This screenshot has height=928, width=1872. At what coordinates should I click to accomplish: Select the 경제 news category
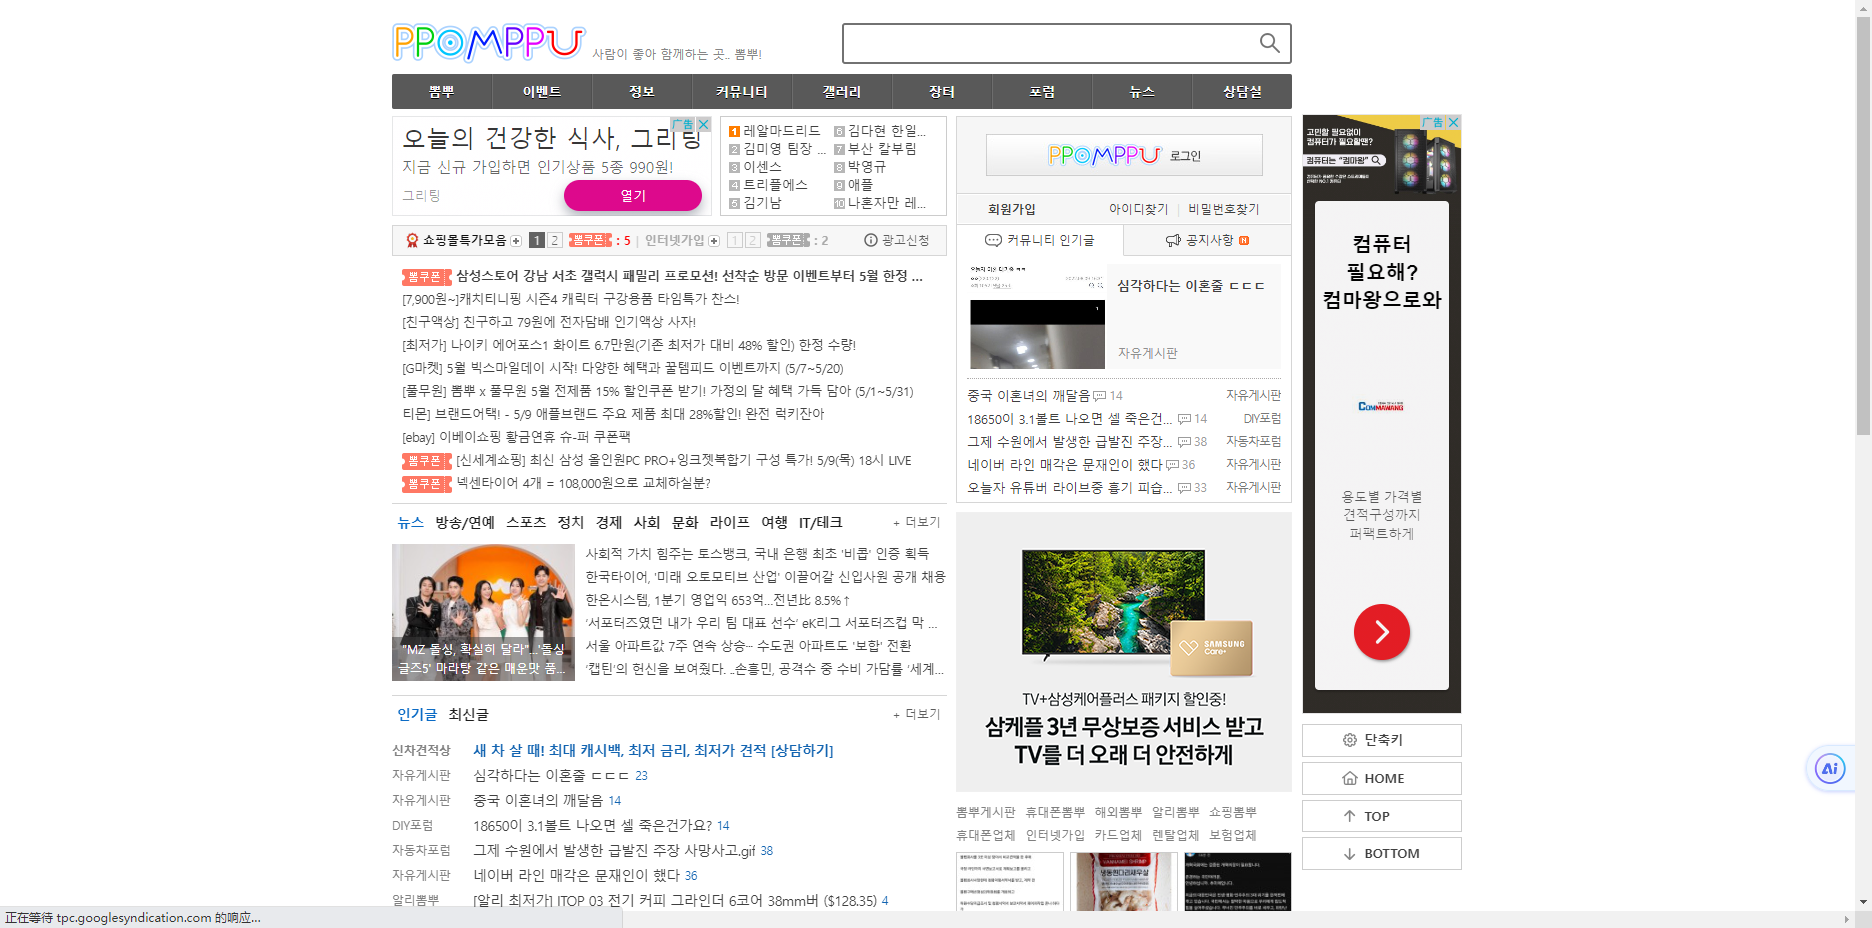(609, 522)
